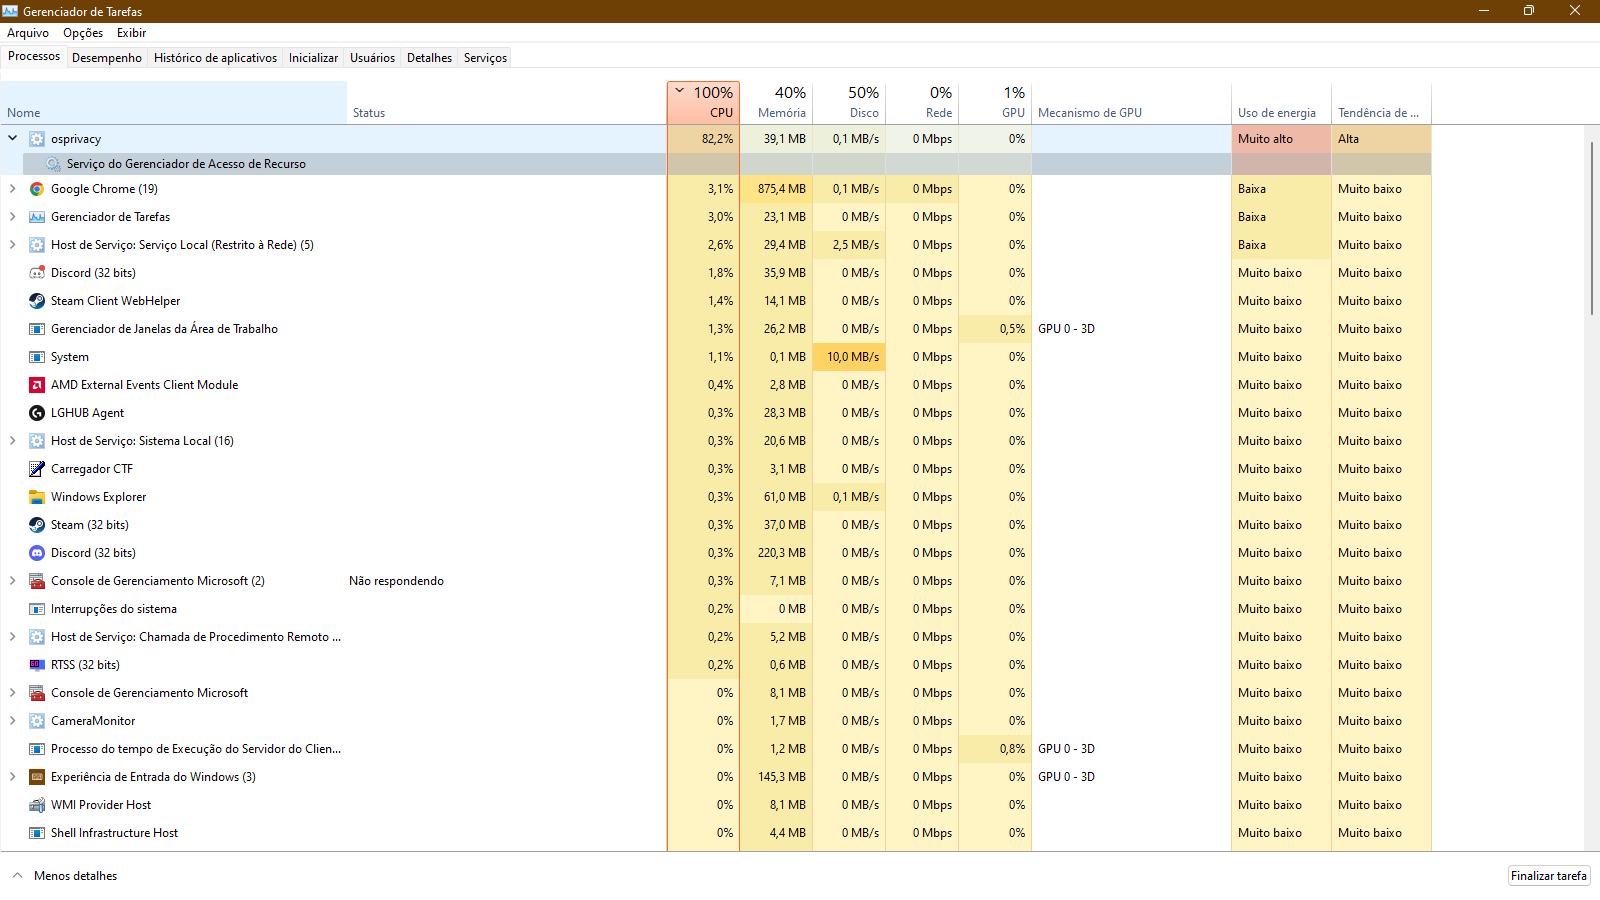Open the Arquivo menu

click(x=28, y=33)
